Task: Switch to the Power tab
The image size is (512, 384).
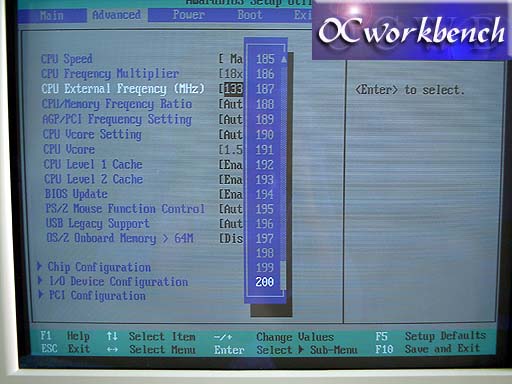Action: [x=188, y=15]
